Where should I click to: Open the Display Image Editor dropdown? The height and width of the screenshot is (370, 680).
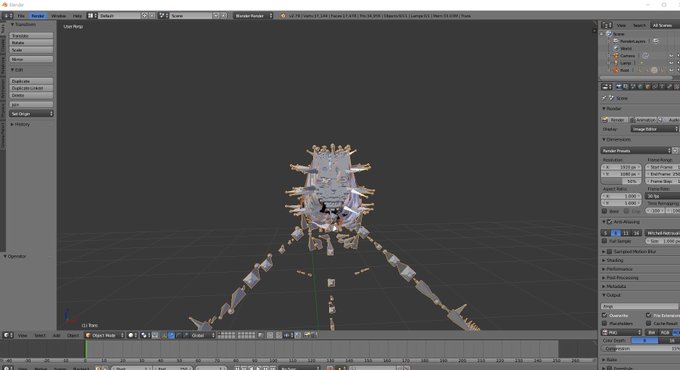click(654, 129)
